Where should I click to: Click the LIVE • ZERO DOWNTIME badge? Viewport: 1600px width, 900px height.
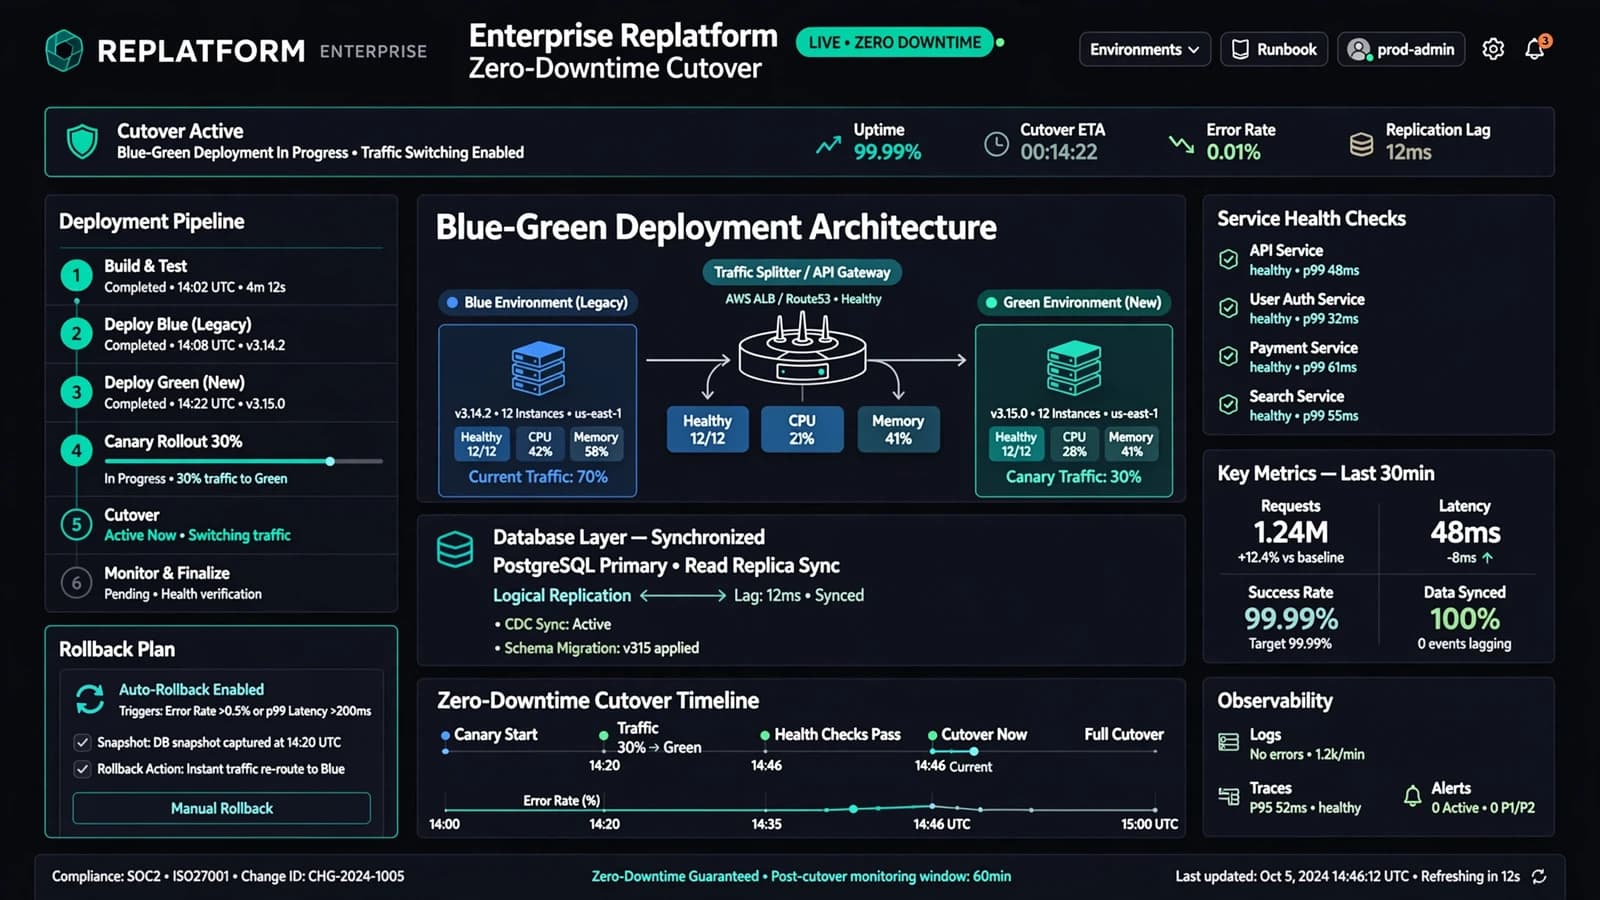pyautogui.click(x=895, y=42)
